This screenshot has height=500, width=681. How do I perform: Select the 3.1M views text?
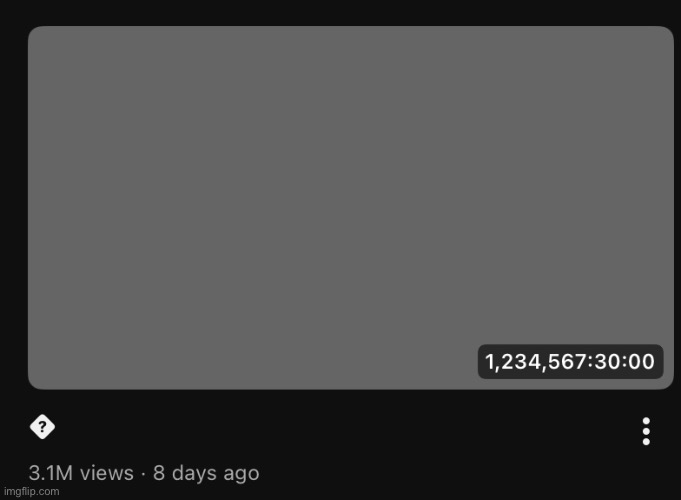pos(81,472)
